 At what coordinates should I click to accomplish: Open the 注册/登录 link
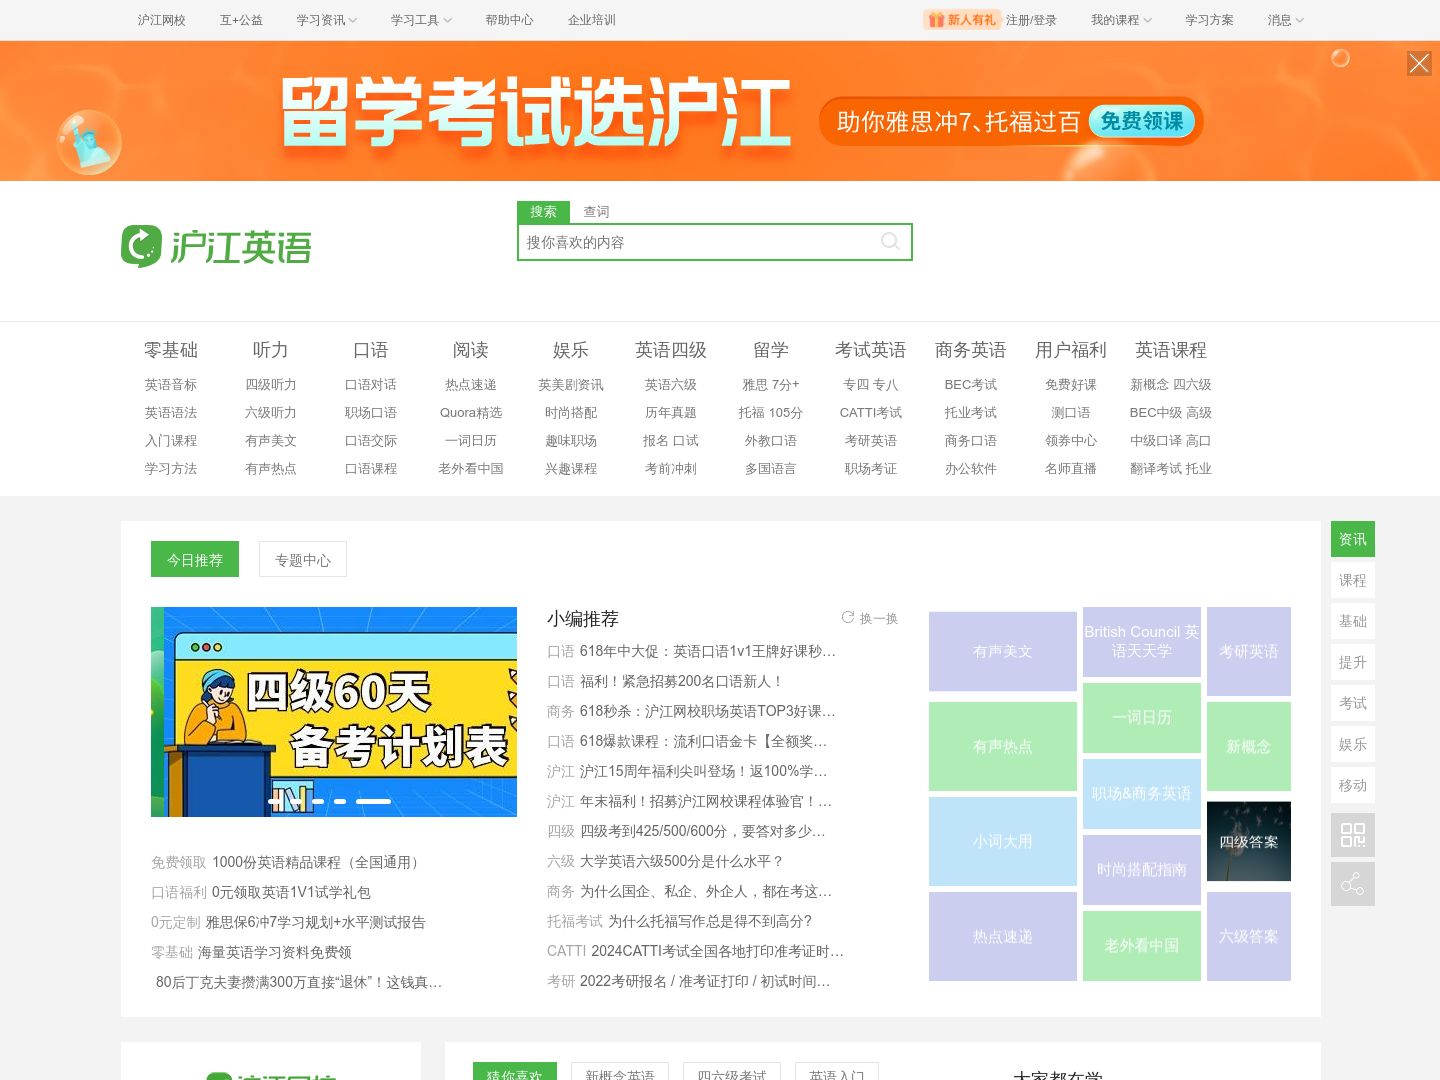(x=1031, y=20)
